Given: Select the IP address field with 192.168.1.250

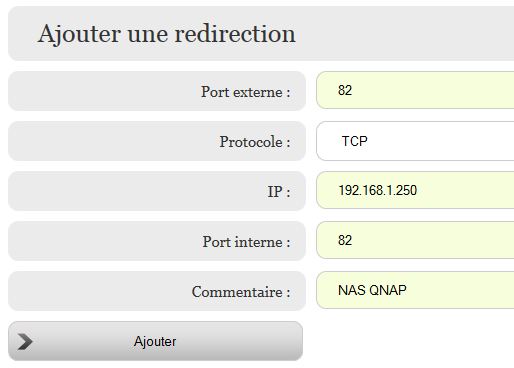Looking at the screenshot, I should pos(415,190).
